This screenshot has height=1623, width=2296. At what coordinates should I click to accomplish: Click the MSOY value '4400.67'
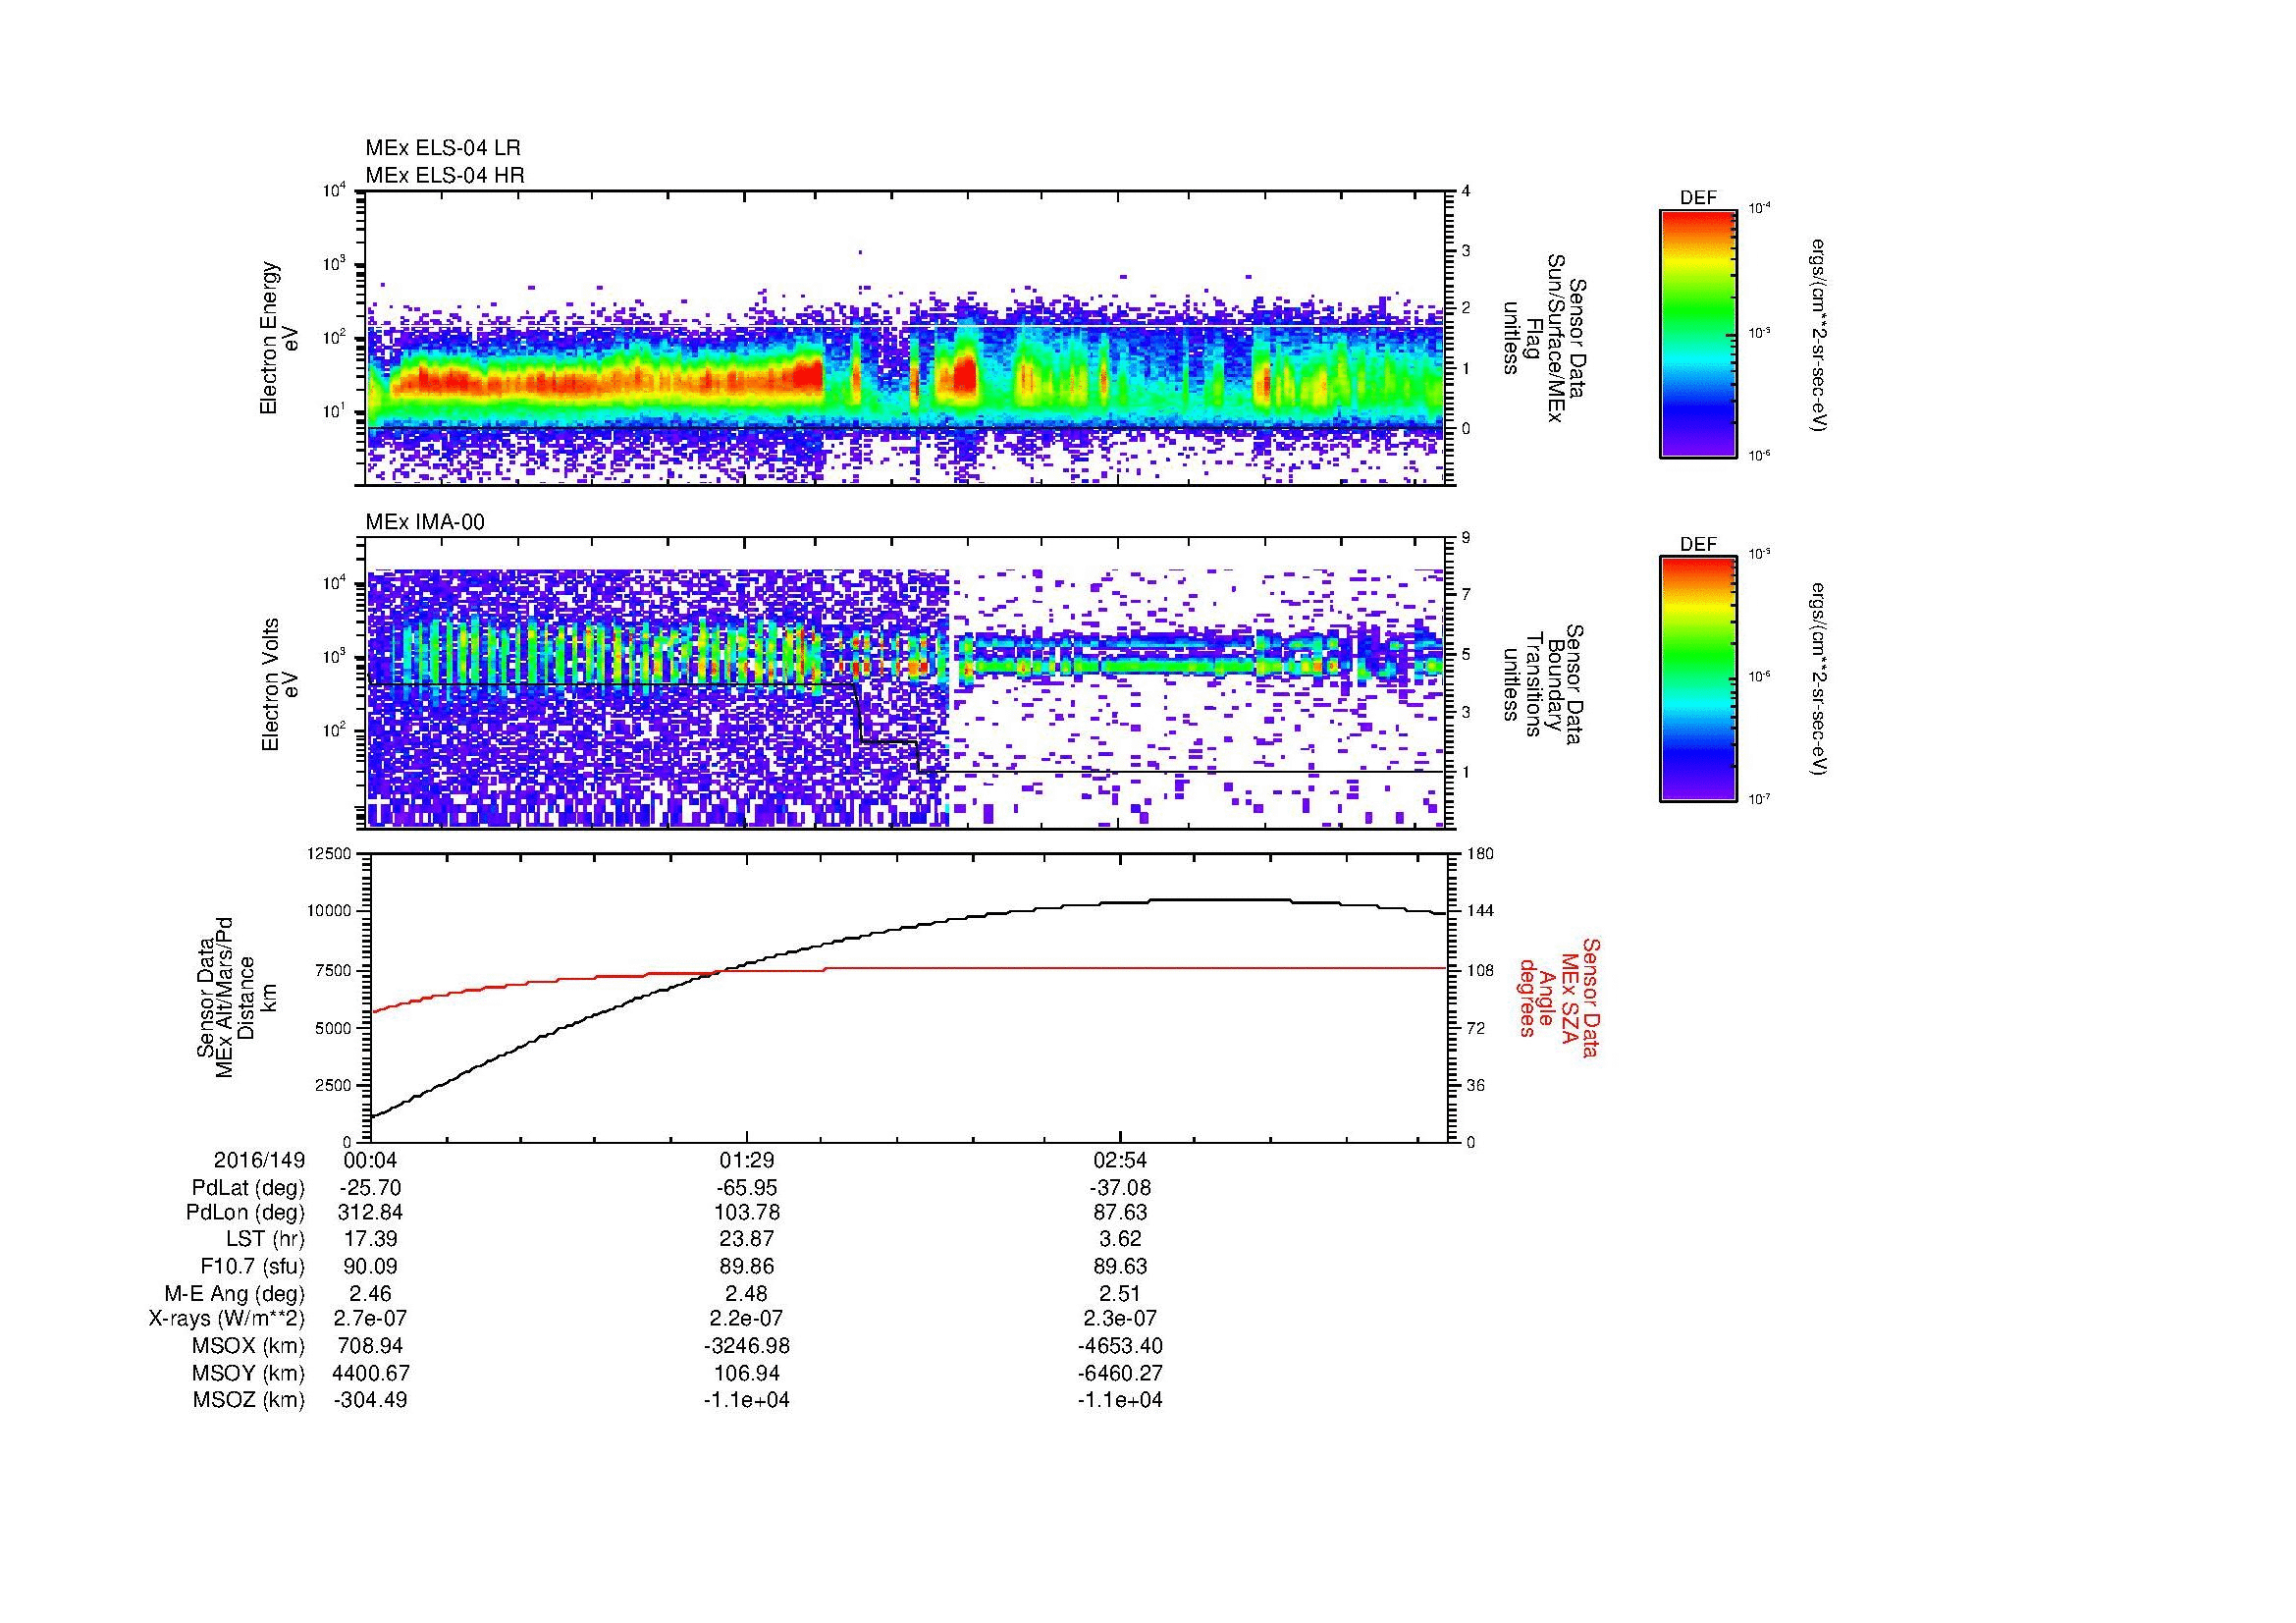tap(370, 1373)
